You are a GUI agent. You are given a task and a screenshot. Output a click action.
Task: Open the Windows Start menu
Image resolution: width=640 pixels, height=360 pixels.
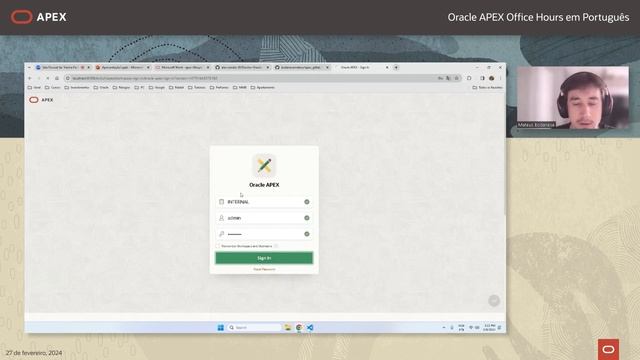click(x=220, y=327)
